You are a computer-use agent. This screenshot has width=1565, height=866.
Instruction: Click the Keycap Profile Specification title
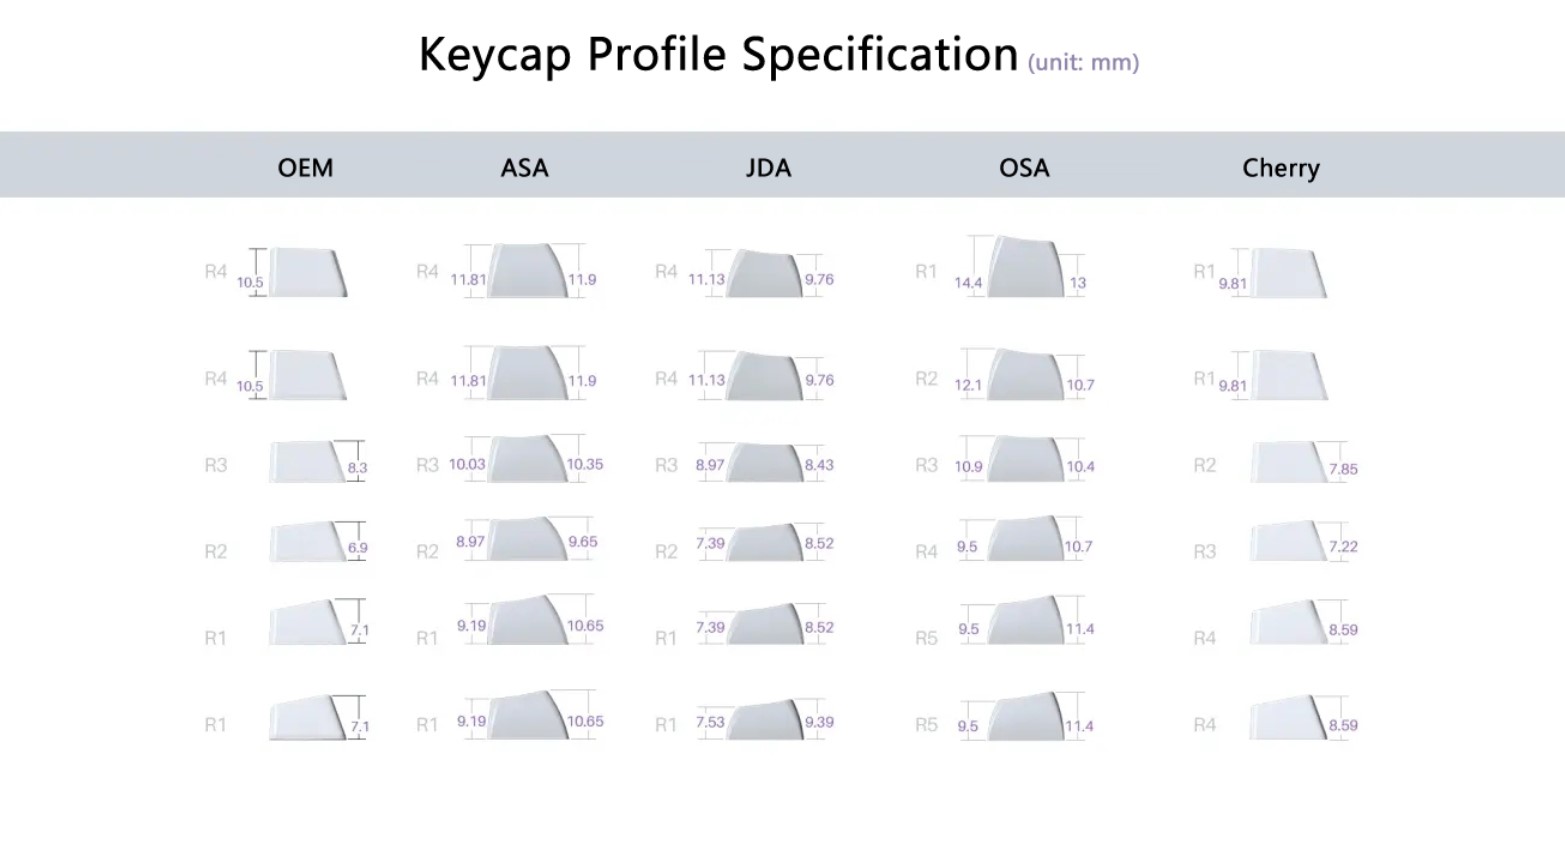pyautogui.click(x=717, y=54)
